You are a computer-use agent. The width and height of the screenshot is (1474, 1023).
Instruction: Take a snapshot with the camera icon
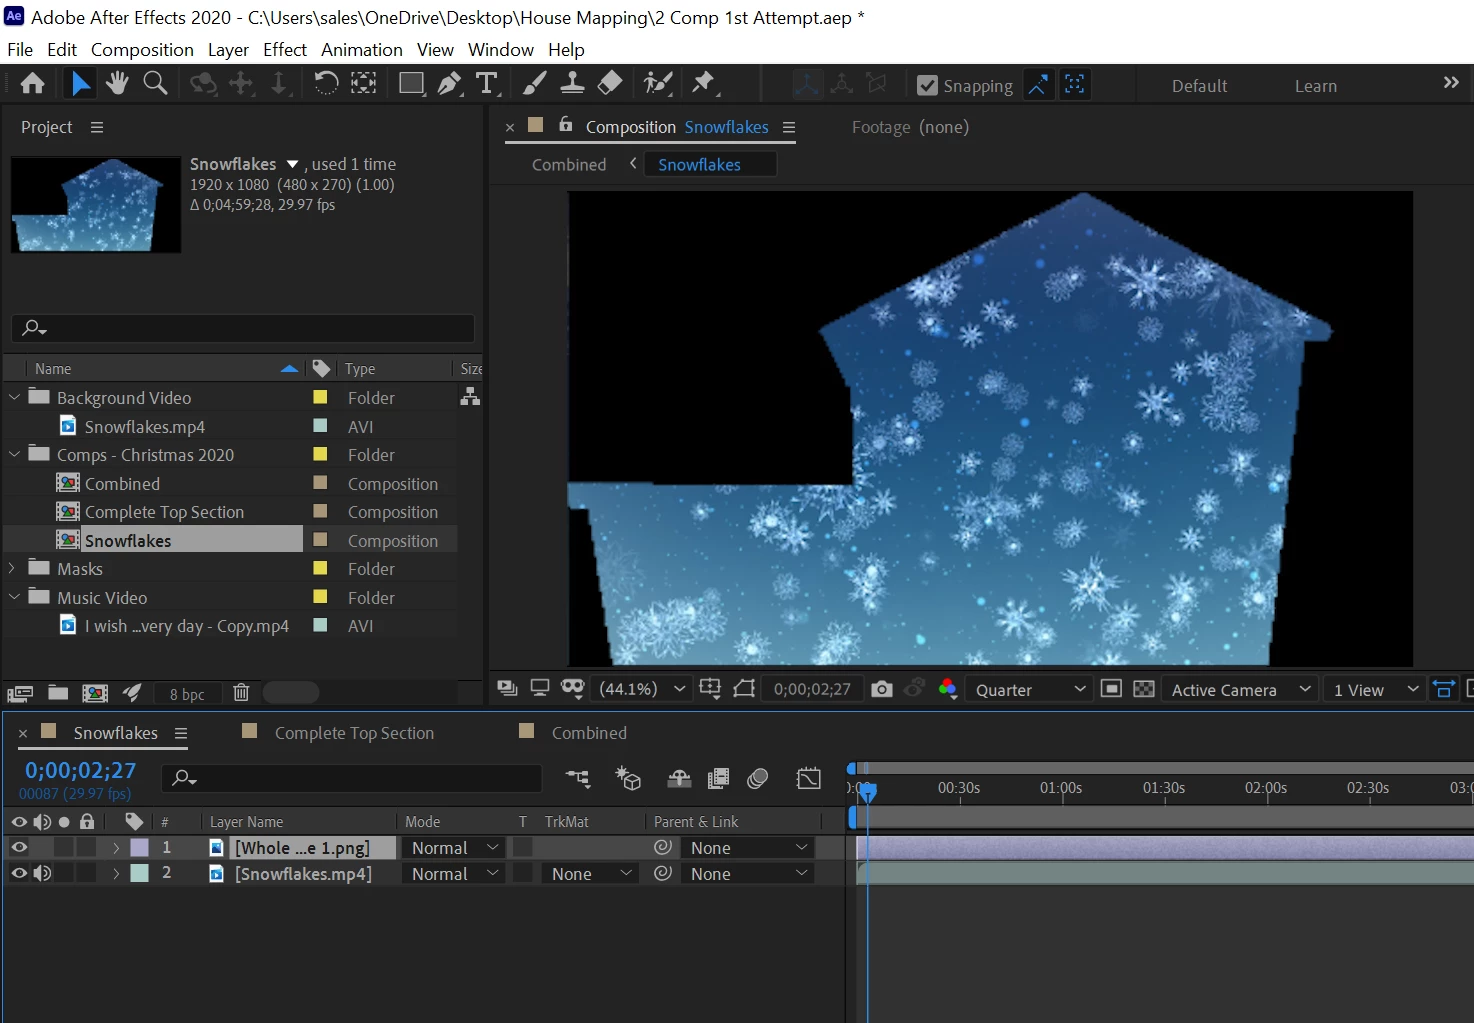pyautogui.click(x=881, y=689)
